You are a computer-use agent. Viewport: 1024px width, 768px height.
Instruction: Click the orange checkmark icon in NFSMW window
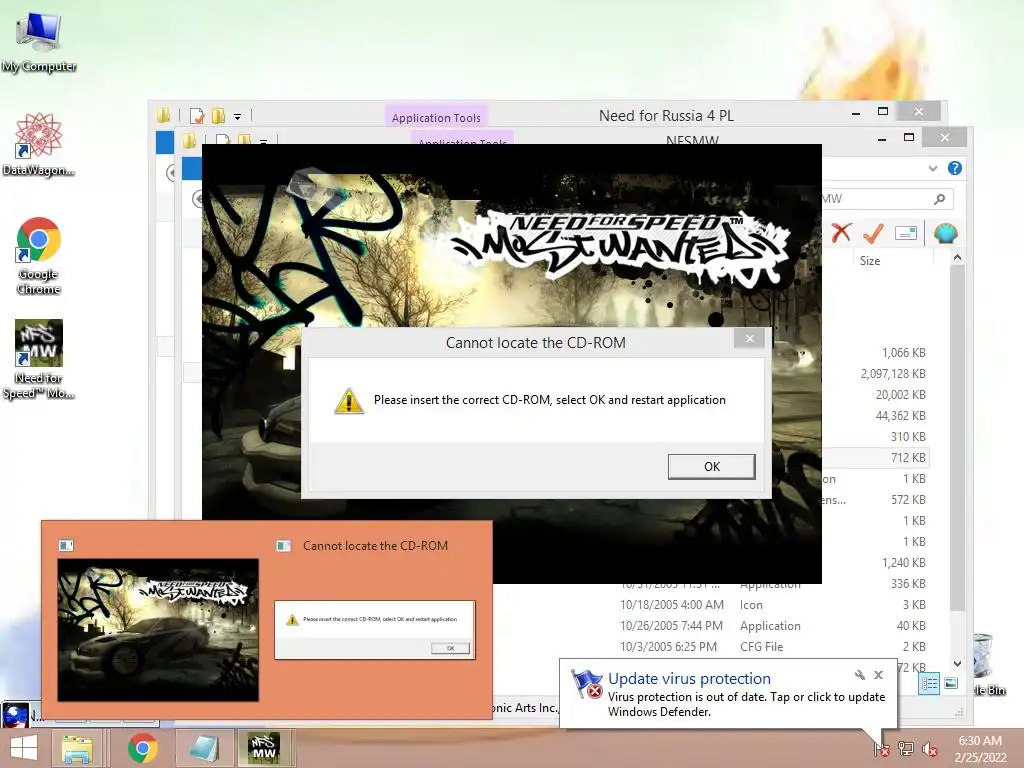click(x=873, y=232)
